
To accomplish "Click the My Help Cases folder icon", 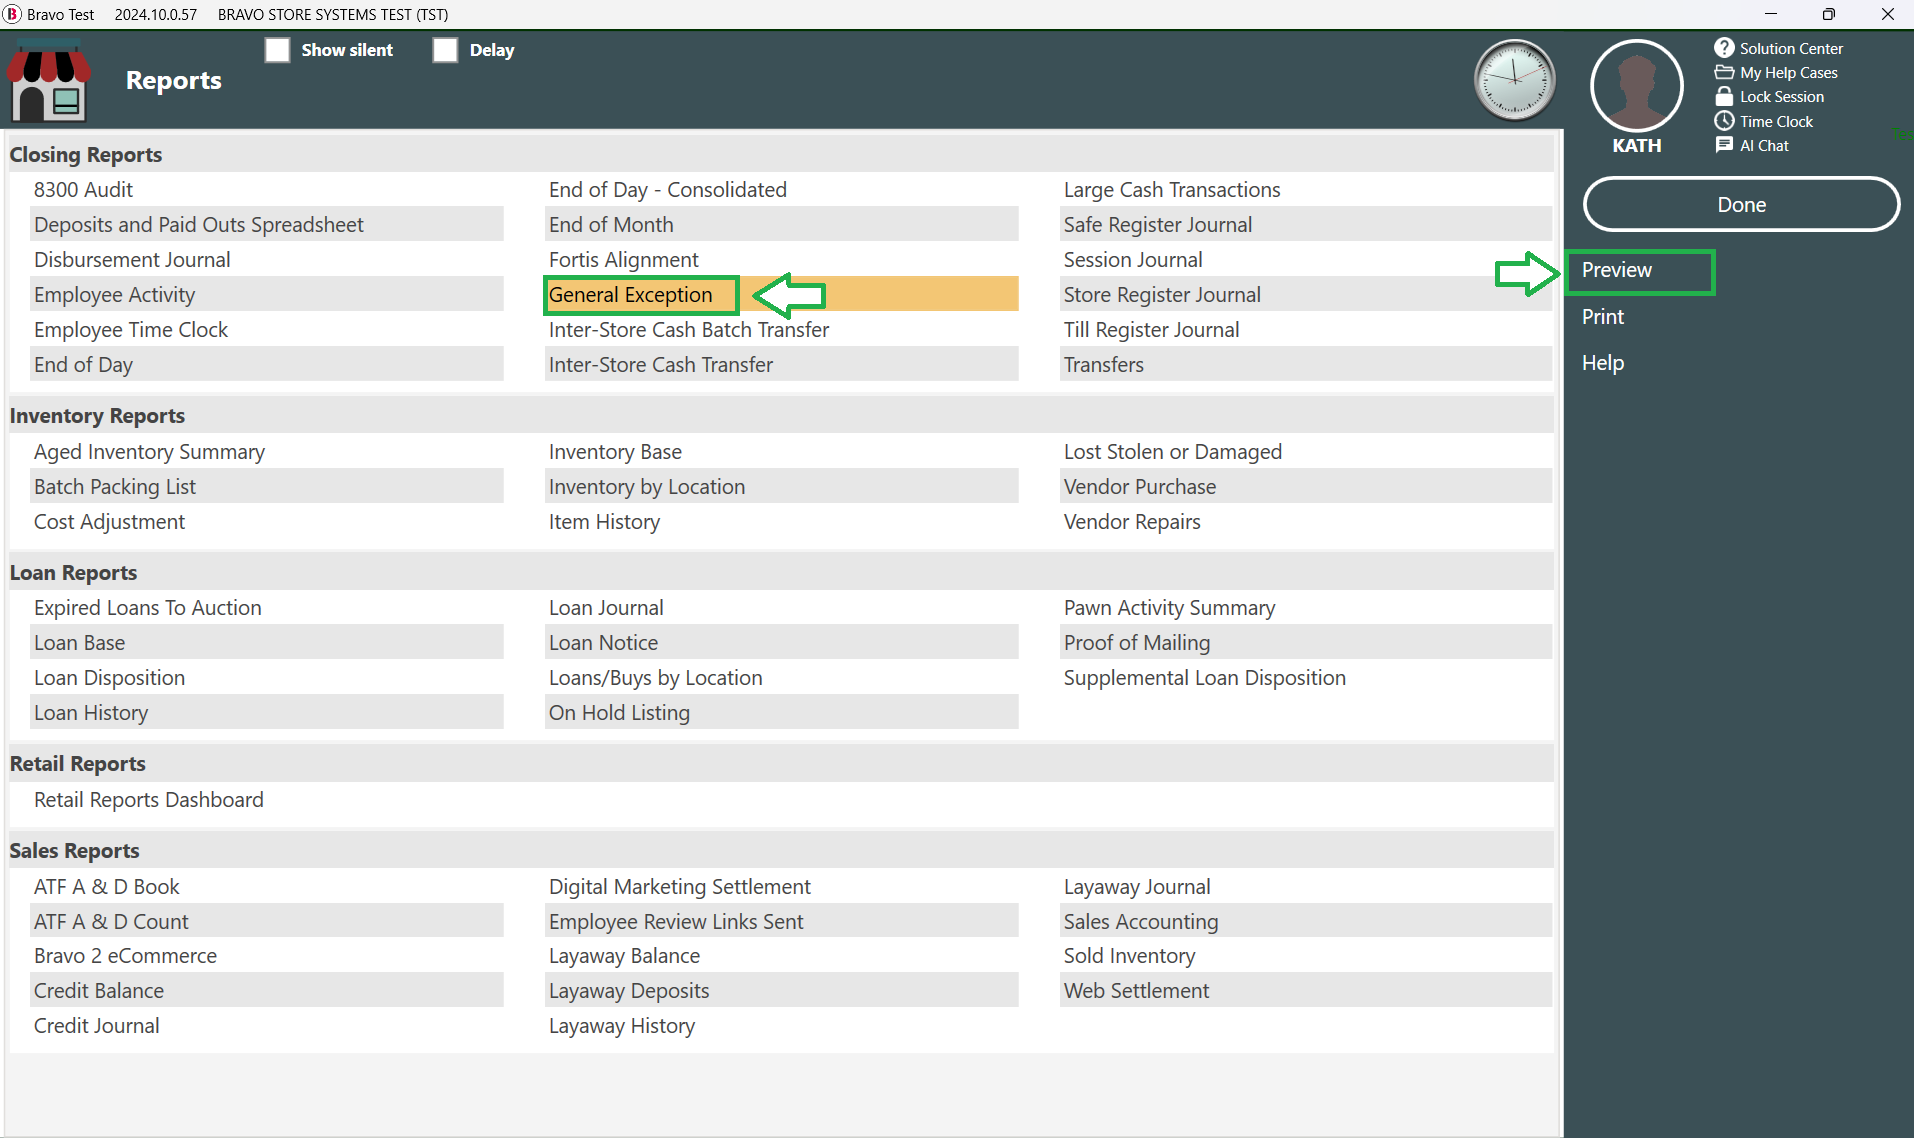I will [x=1724, y=72].
